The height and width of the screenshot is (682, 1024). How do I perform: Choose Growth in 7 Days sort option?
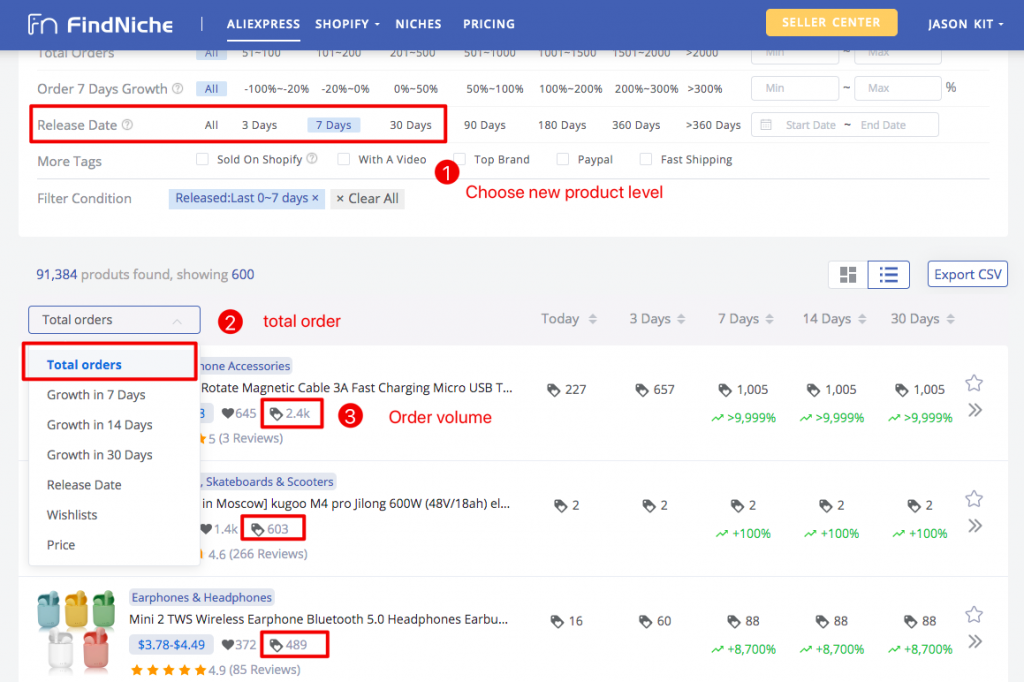pos(96,395)
